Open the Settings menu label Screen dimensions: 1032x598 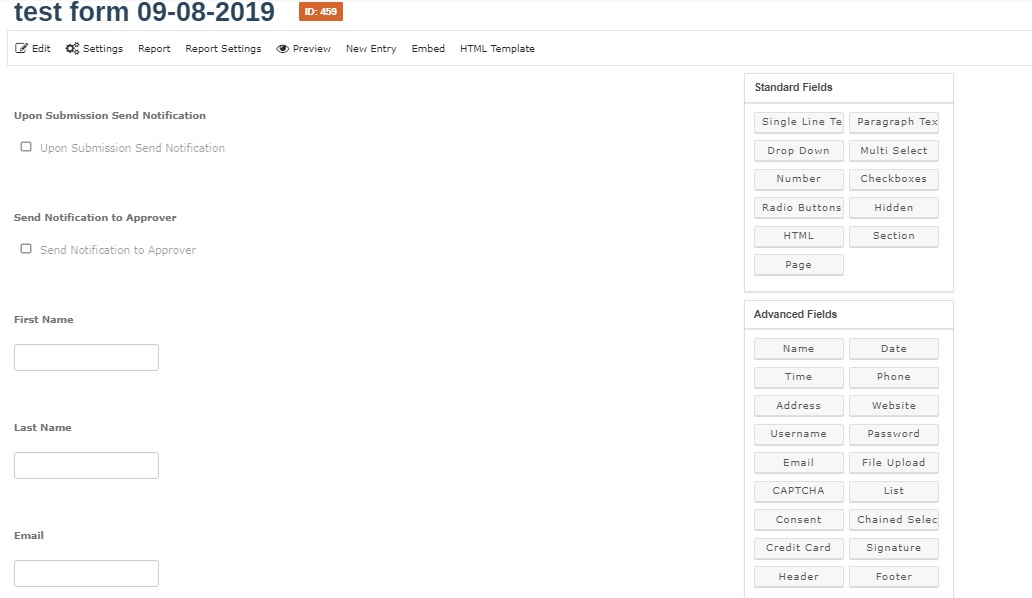[103, 49]
